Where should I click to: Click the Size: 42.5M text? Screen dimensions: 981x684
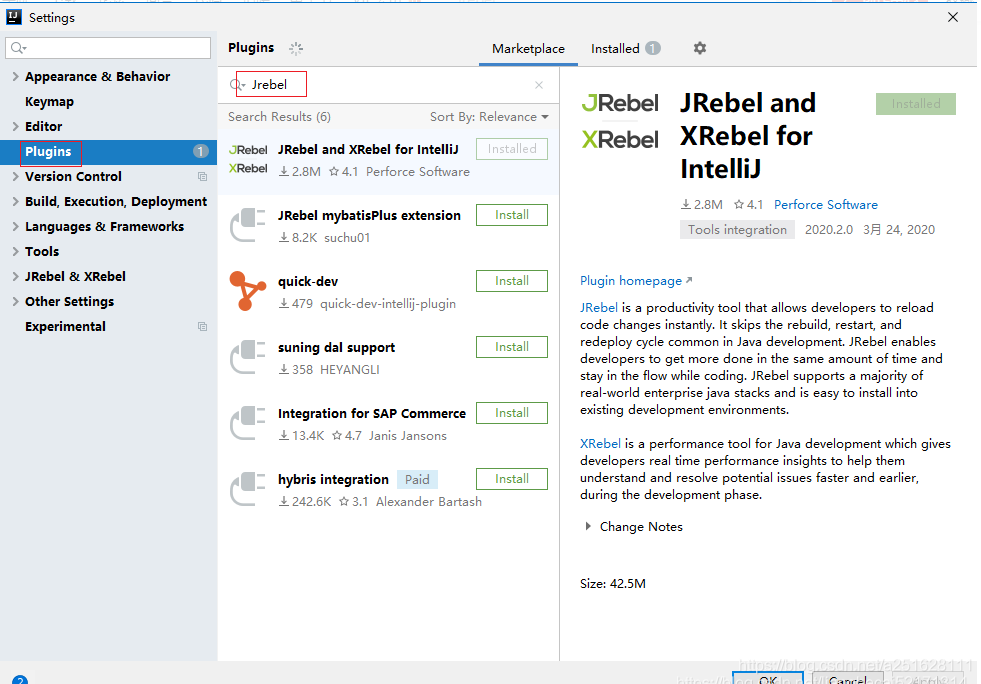pyautogui.click(x=612, y=583)
